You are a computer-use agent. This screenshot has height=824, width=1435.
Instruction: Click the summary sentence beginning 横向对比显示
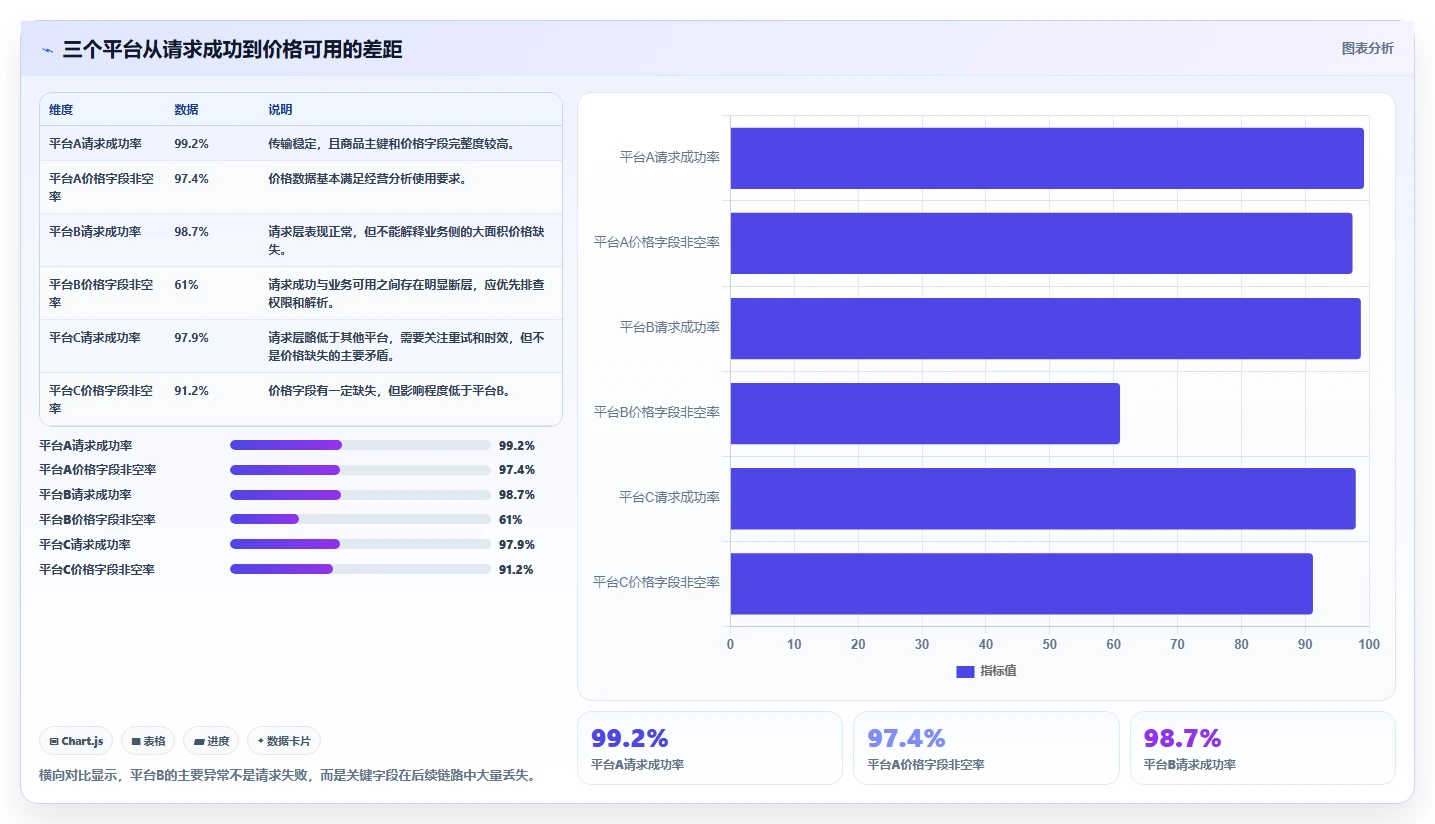[287, 775]
